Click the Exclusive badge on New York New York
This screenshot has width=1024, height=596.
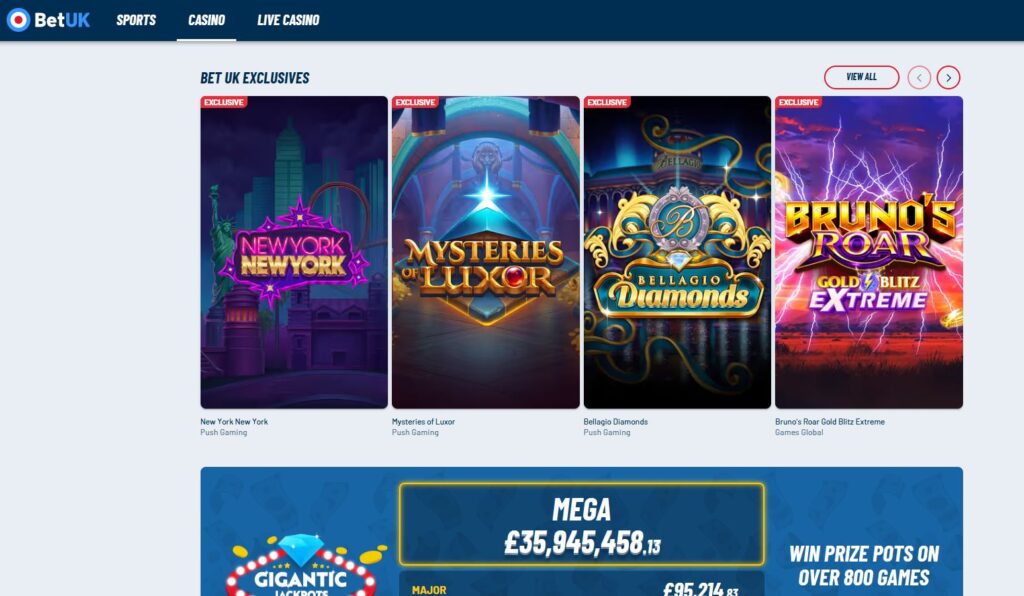223,102
